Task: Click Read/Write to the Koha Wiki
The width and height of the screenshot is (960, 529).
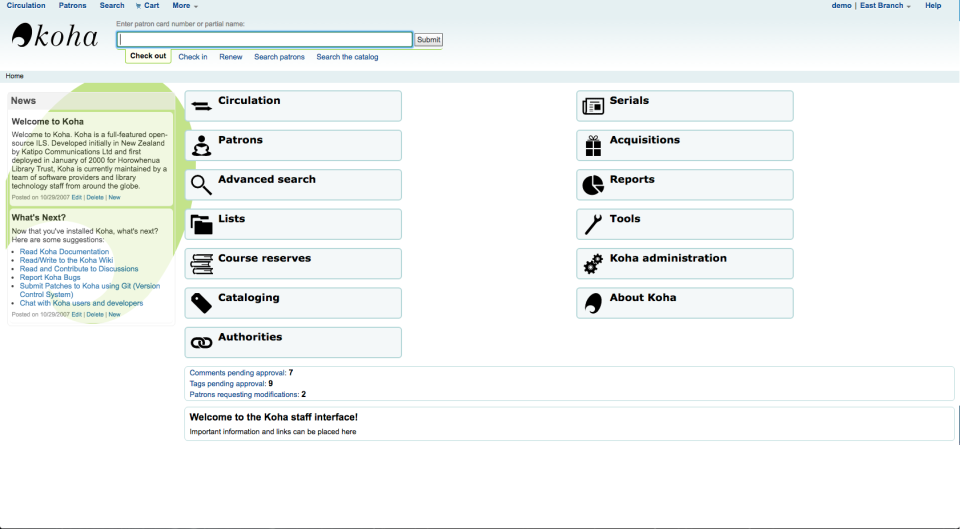Action: point(66,260)
